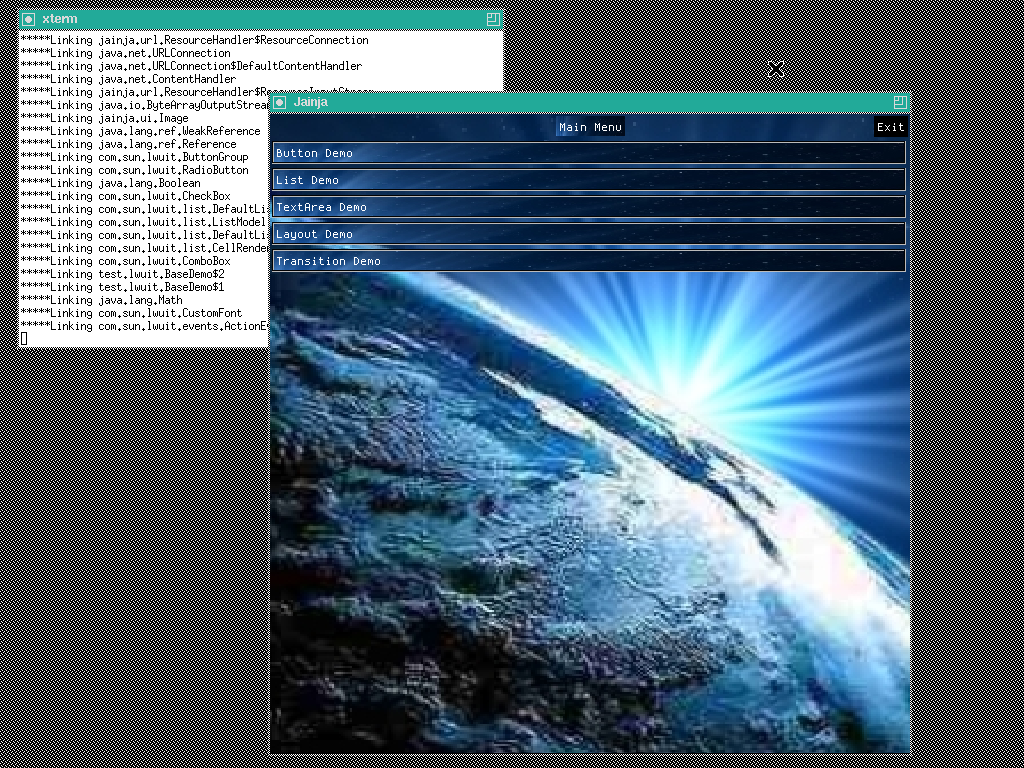Open the Layout Demo entry
The width and height of the screenshot is (1024, 768).
(589, 234)
